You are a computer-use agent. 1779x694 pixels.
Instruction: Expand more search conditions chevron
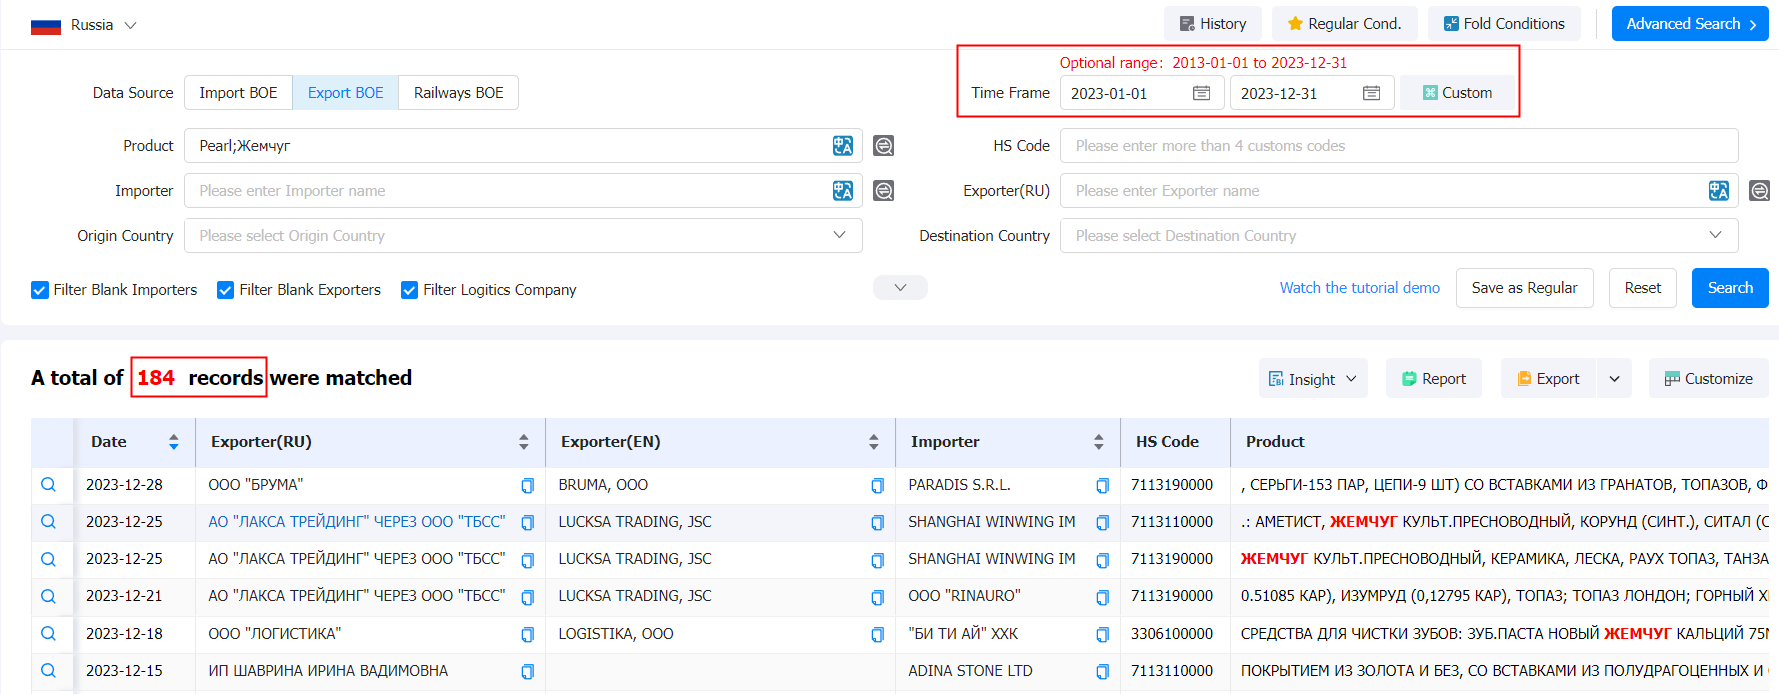coord(900,288)
